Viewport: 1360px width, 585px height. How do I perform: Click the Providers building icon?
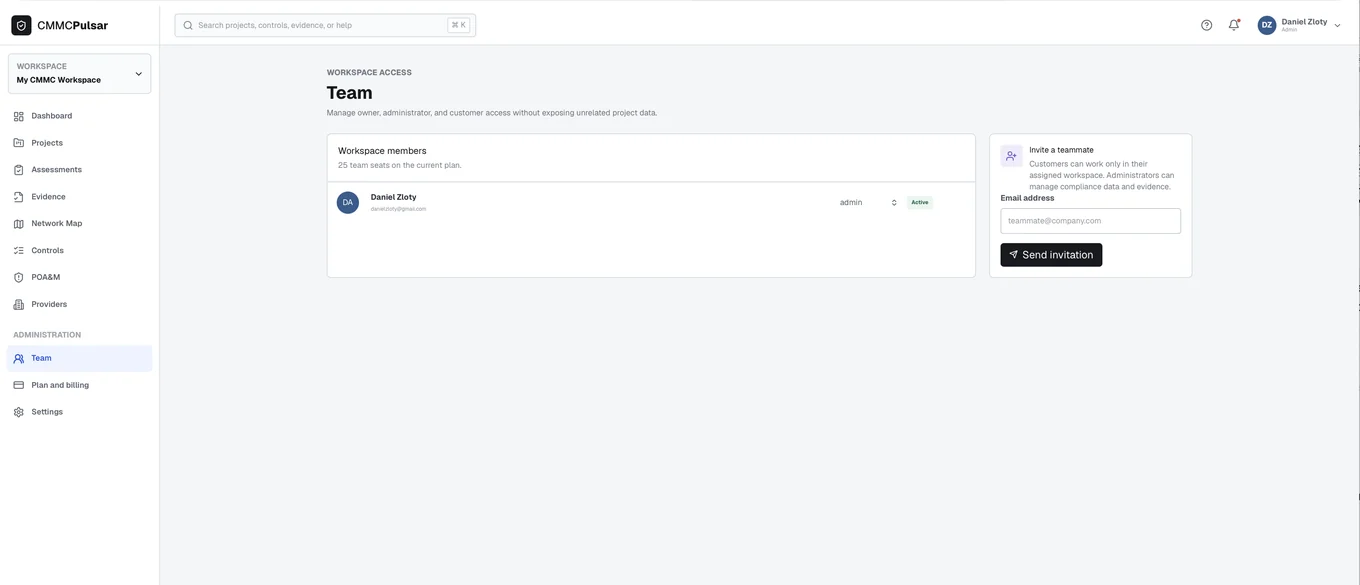tap(18, 304)
